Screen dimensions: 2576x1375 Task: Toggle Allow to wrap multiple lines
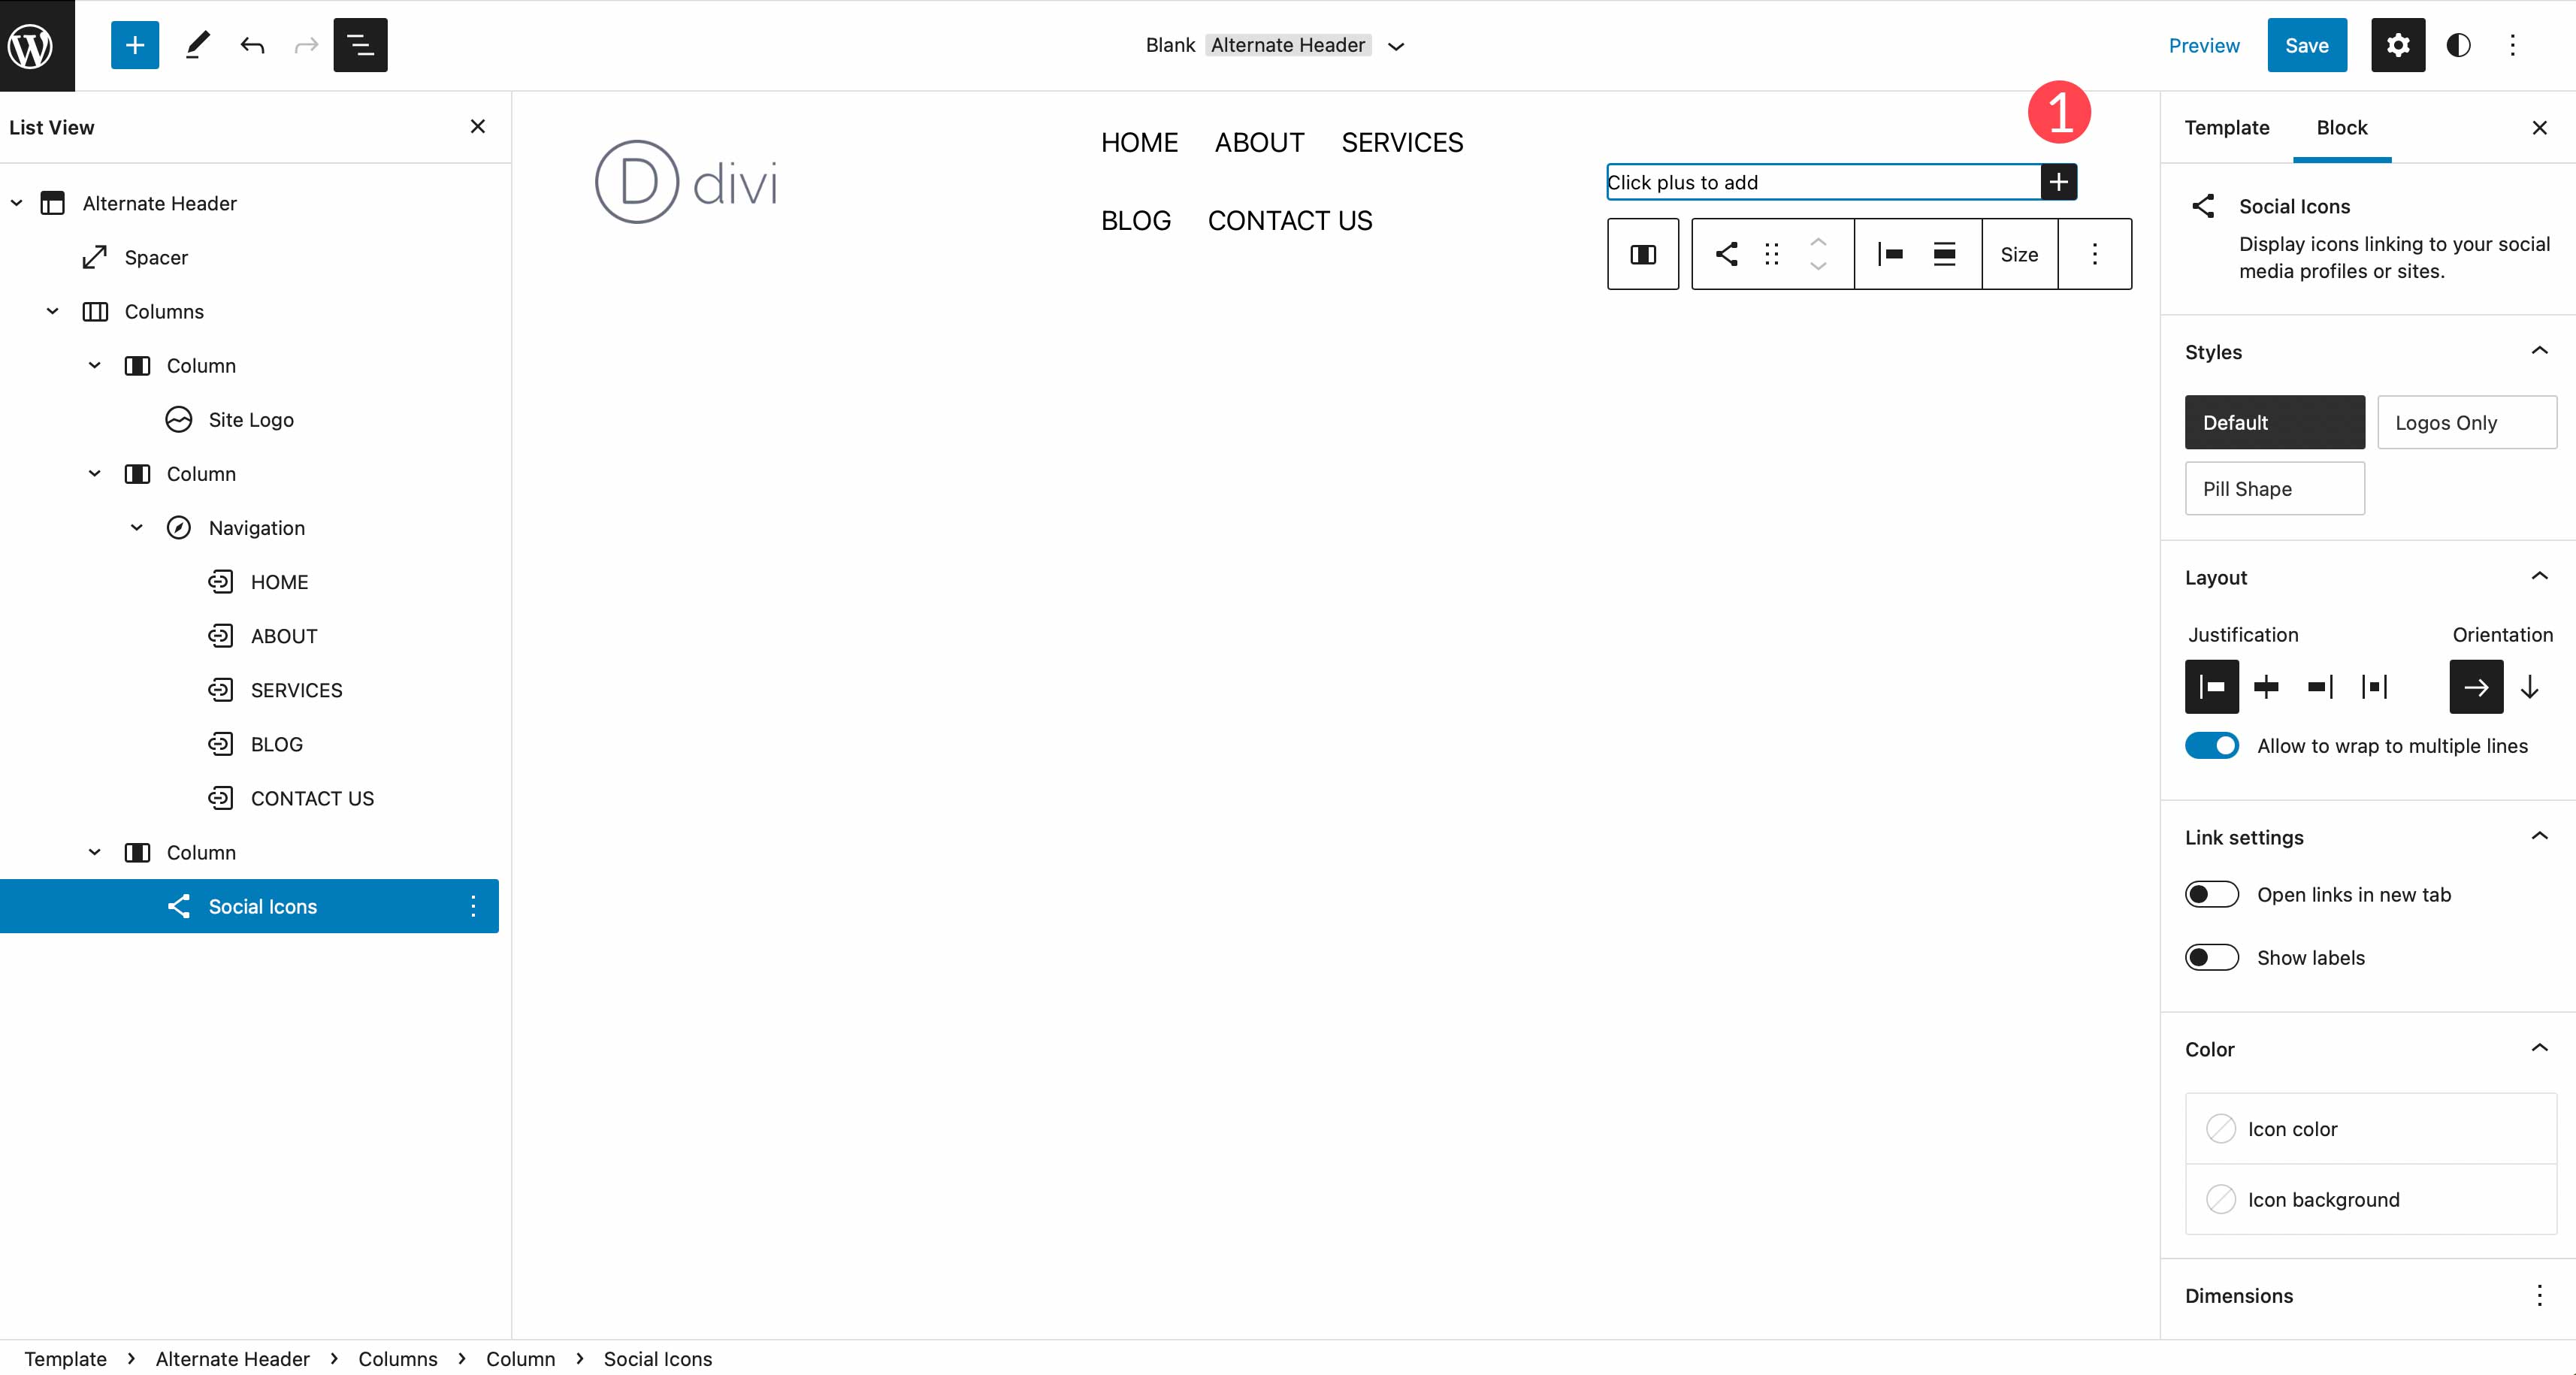[2212, 745]
